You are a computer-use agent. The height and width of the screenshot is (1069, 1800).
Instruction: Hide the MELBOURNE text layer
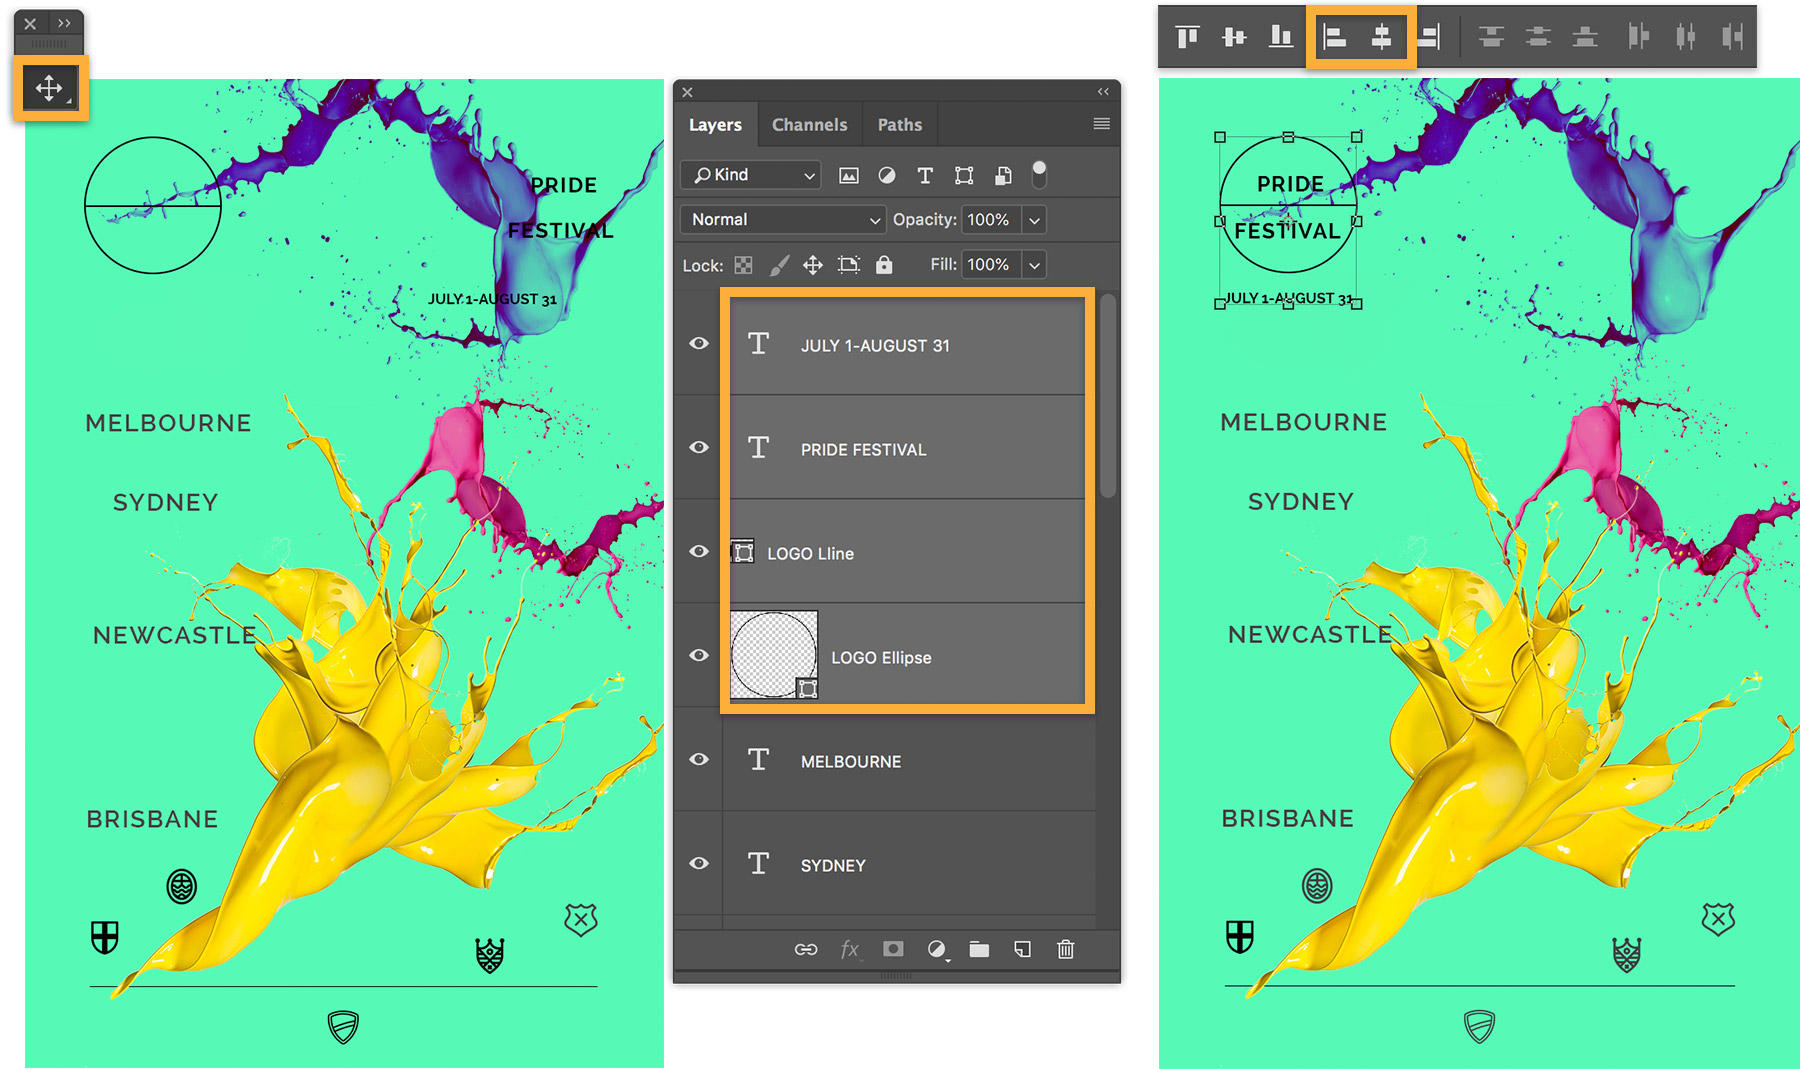pyautogui.click(x=699, y=761)
